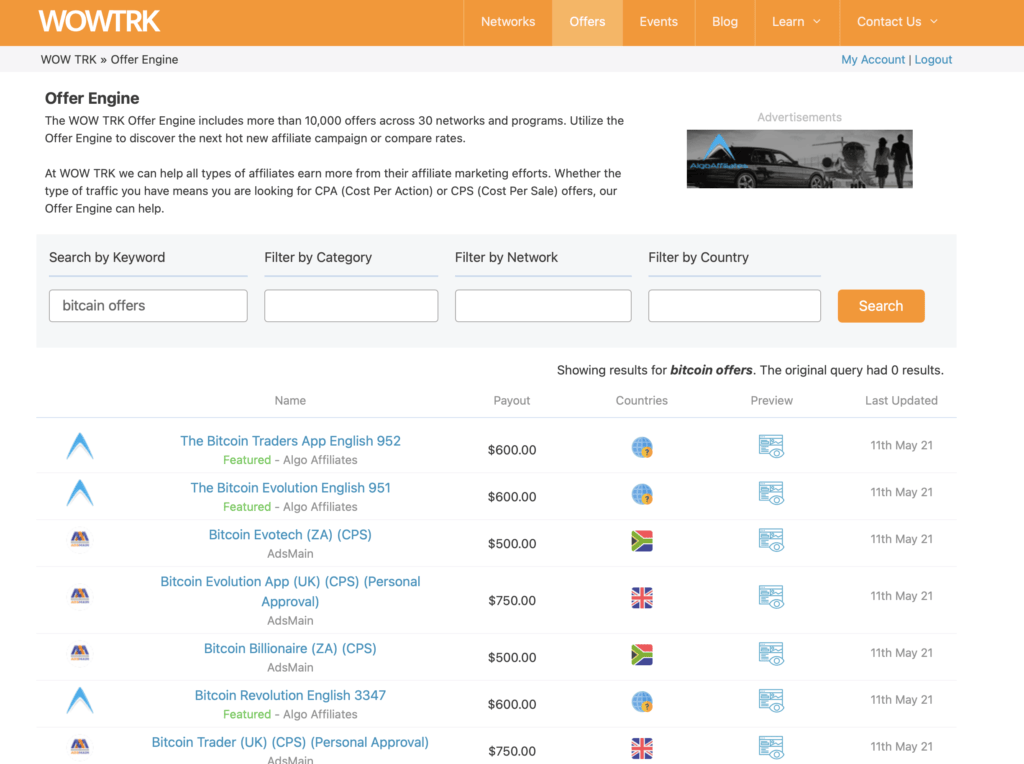Viewport: 1024px width, 764px height.
Task: Click the globe icon for Bitcoin Evolution English 951
Action: pos(642,494)
